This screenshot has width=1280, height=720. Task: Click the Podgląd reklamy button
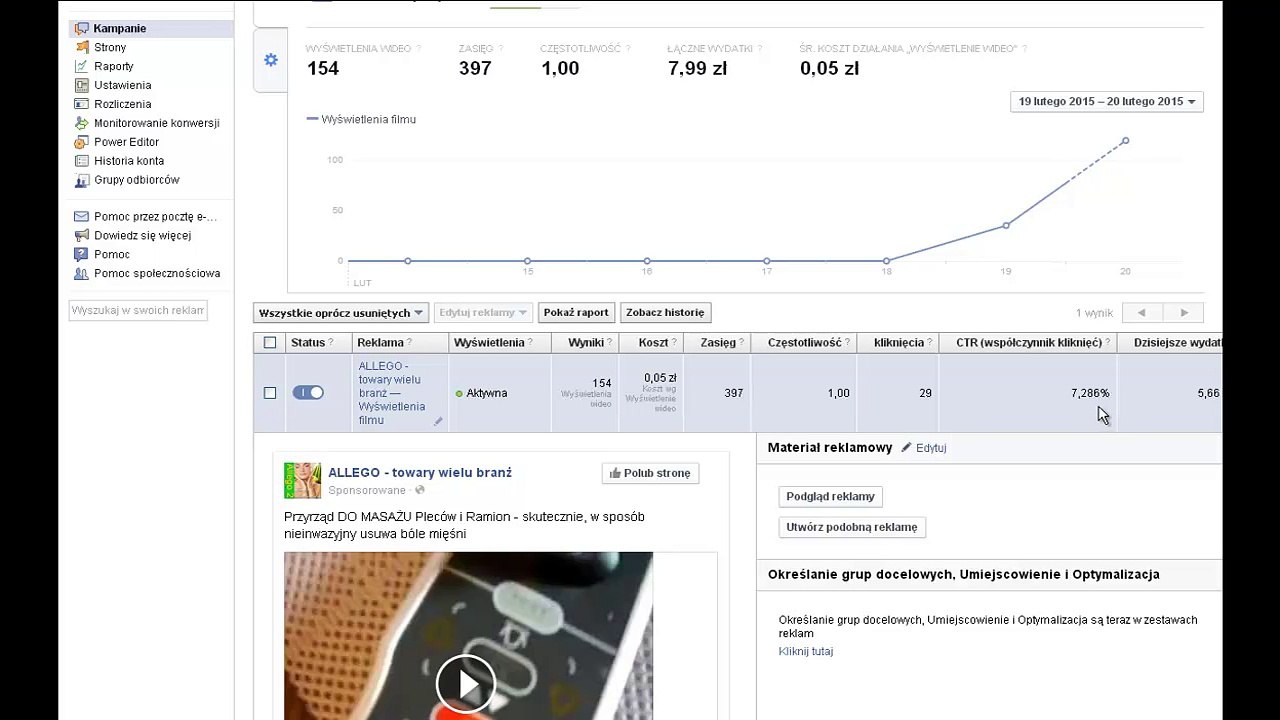coord(831,497)
